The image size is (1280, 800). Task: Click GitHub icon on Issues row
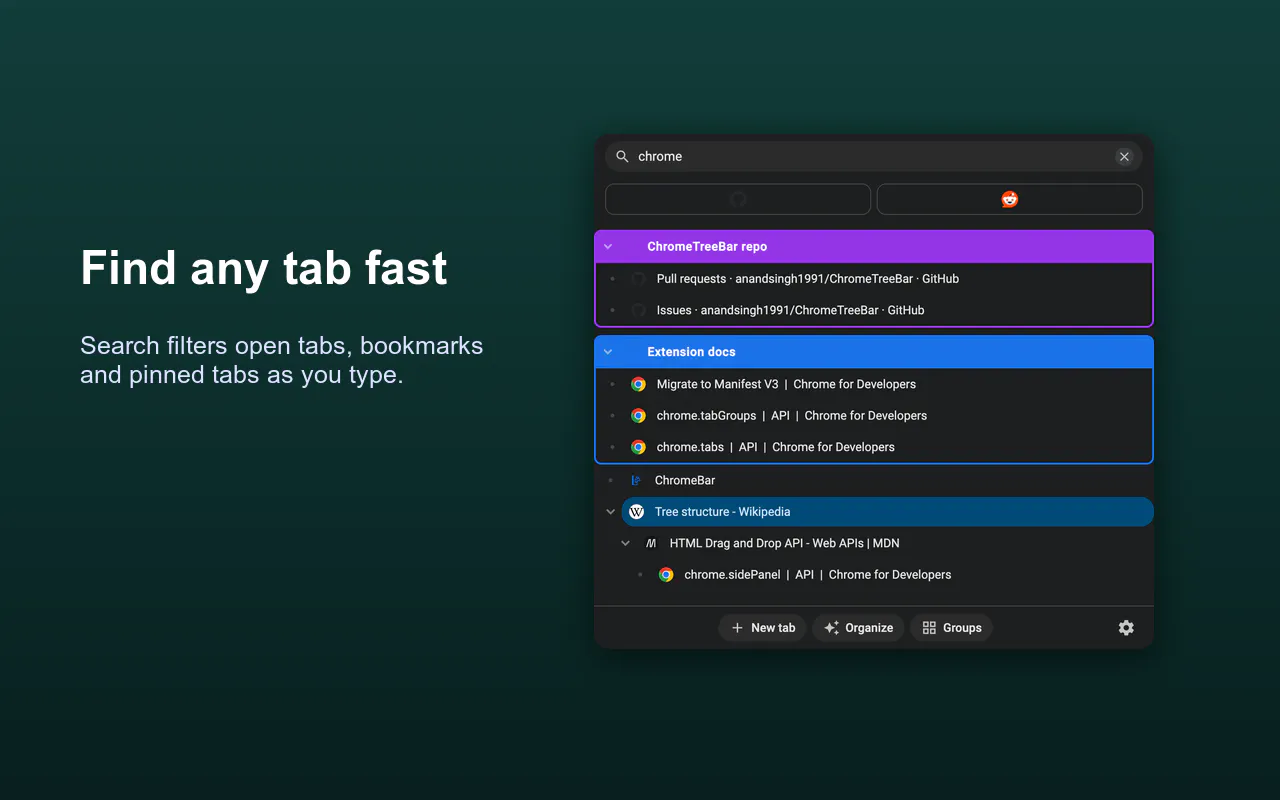coord(638,310)
